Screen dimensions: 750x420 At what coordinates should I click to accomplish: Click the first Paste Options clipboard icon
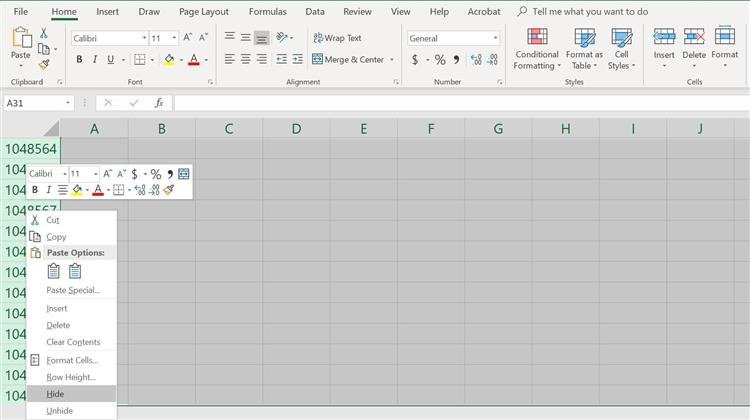pos(54,271)
